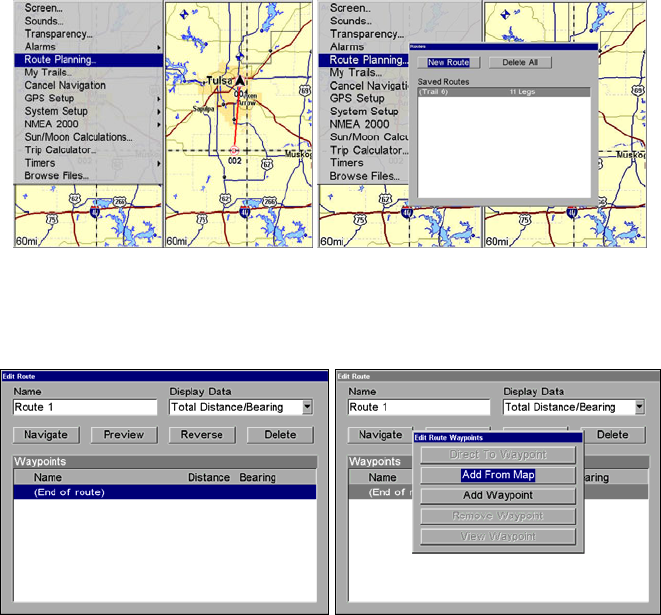Click Remove Waypoint in Edit Route Waypoints popup

coord(498,516)
